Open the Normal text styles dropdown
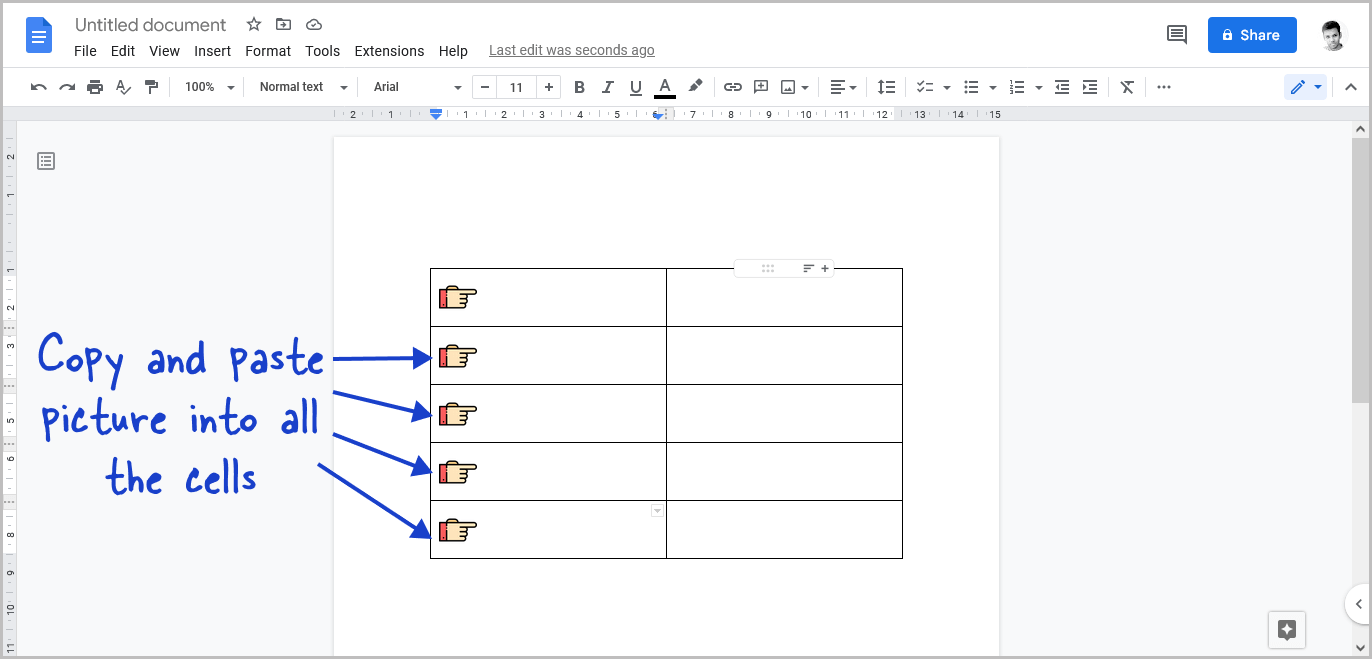 pyautogui.click(x=300, y=87)
